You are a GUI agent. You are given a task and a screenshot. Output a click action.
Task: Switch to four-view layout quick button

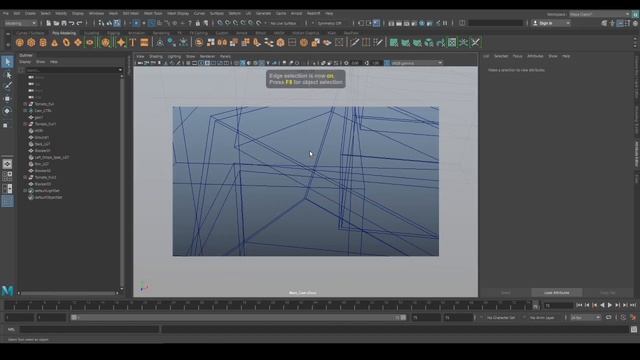7,176
